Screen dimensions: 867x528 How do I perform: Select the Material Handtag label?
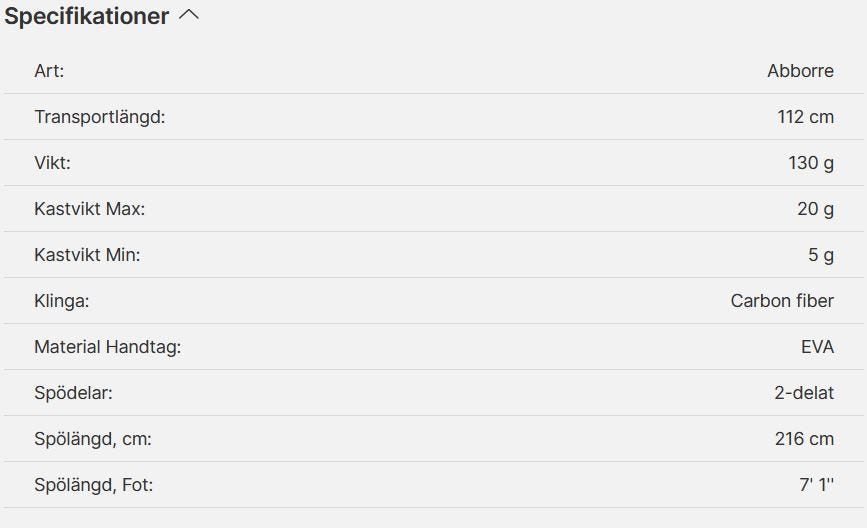coord(107,347)
